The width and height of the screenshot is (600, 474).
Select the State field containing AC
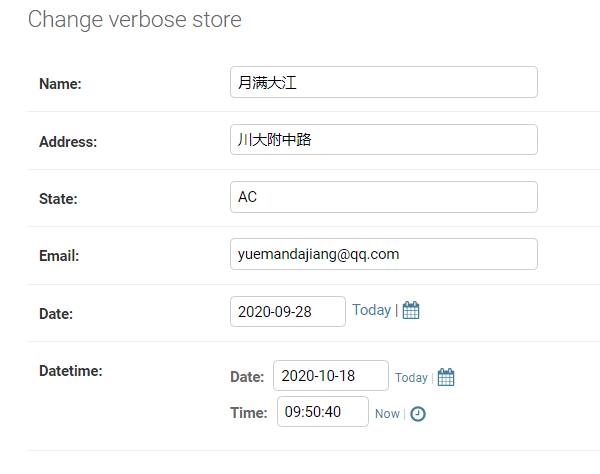click(x=384, y=197)
